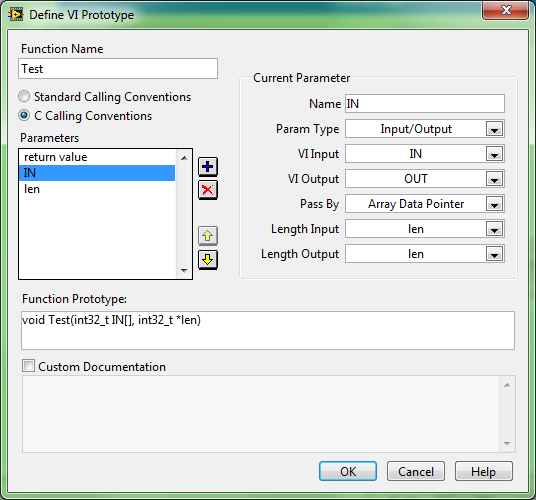The width and height of the screenshot is (536, 500).
Task: Add a new parameter with the plus icon
Action: point(208,167)
